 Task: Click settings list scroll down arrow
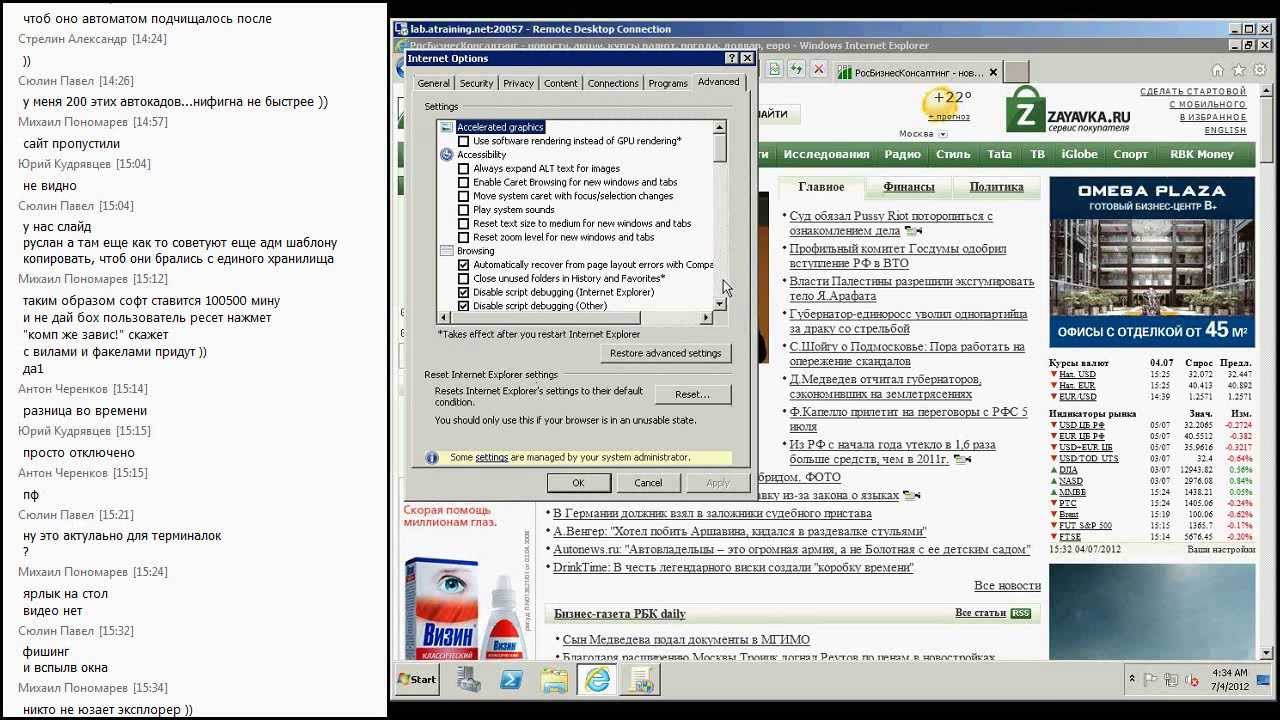coord(719,305)
